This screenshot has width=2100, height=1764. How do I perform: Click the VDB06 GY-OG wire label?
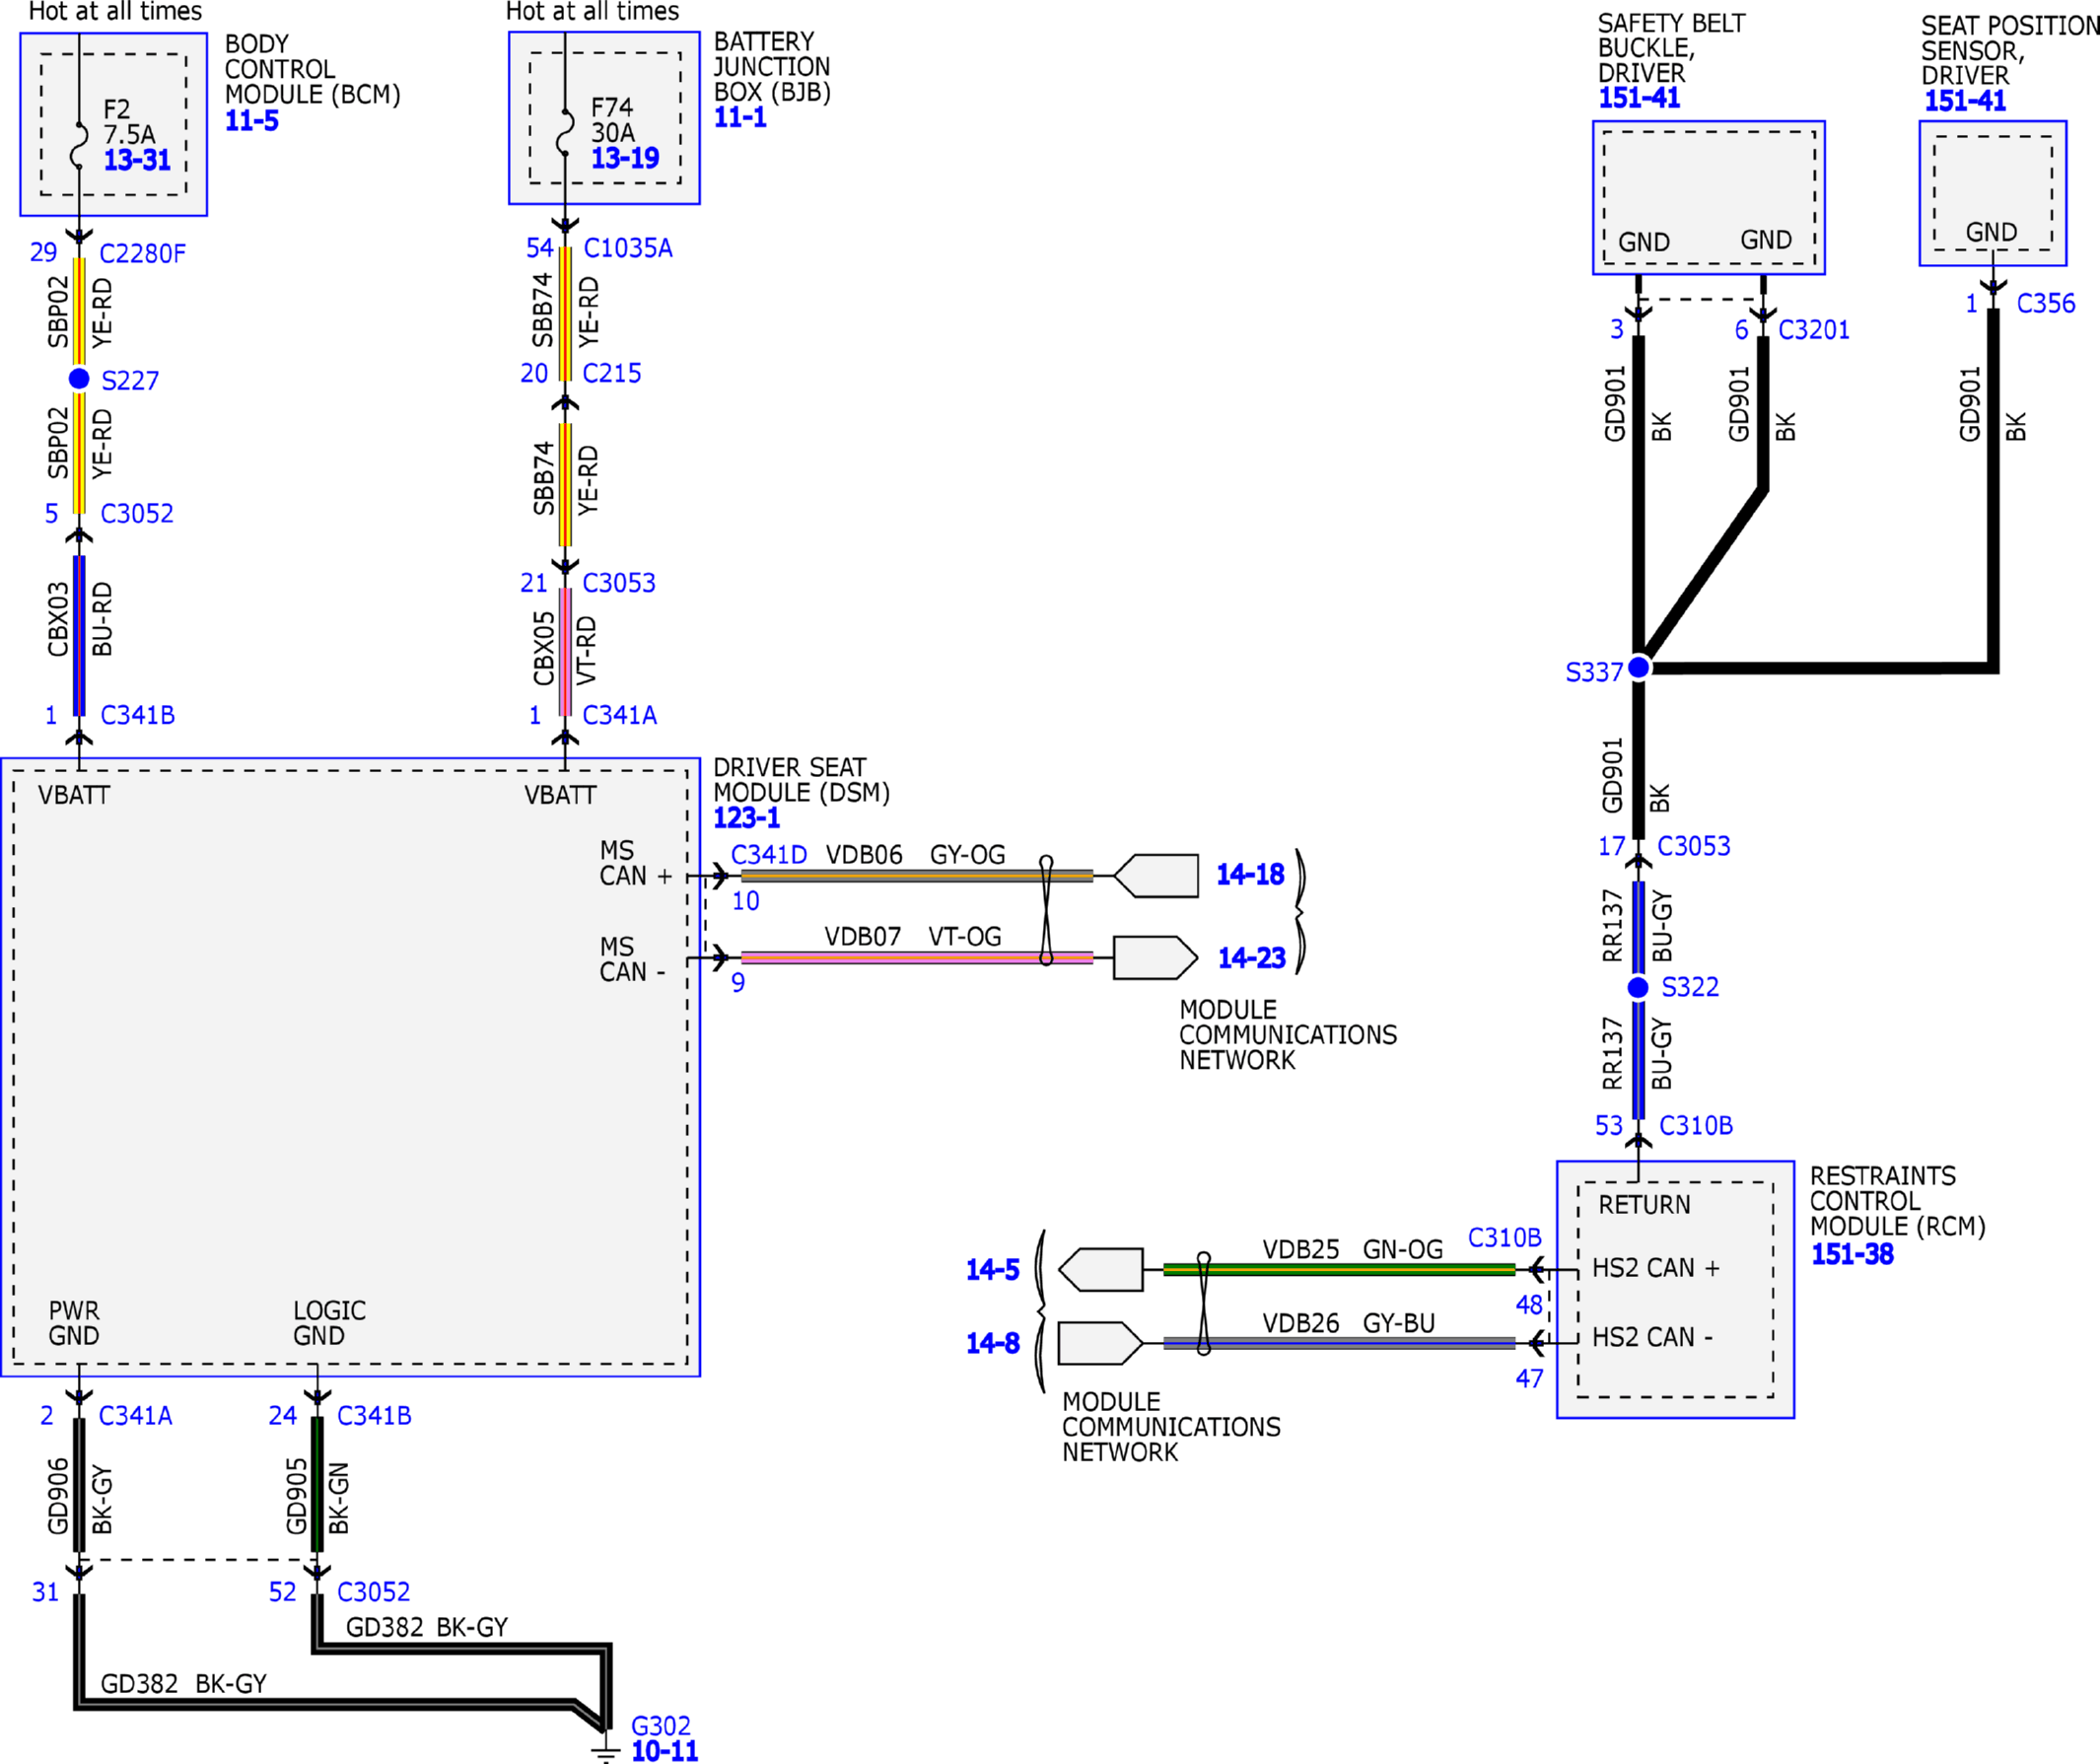(916, 855)
